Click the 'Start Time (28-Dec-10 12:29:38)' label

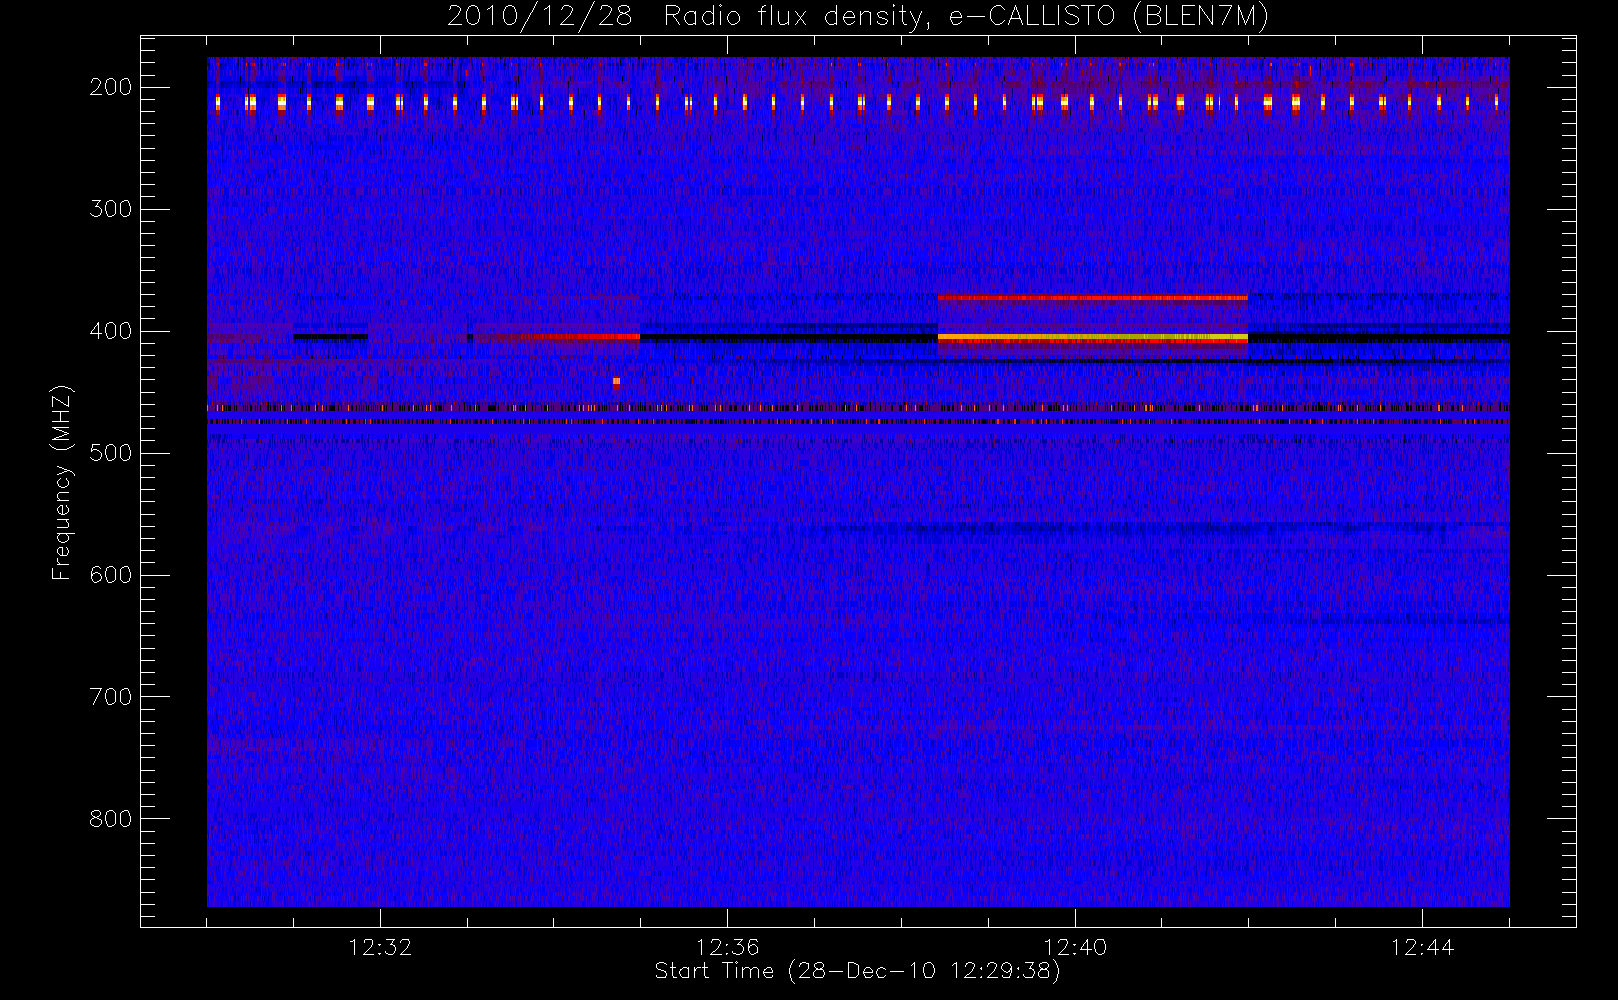click(857, 971)
